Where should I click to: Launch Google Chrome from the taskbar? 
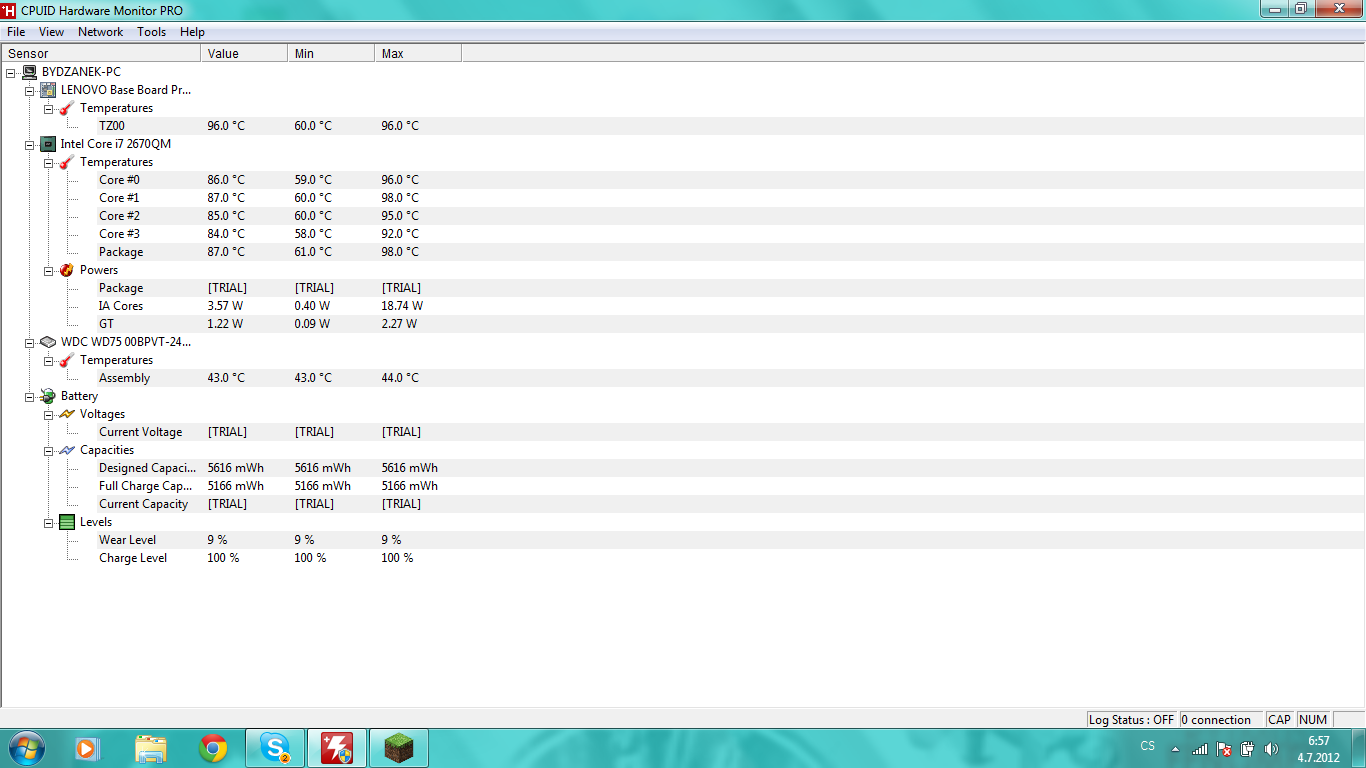point(213,748)
